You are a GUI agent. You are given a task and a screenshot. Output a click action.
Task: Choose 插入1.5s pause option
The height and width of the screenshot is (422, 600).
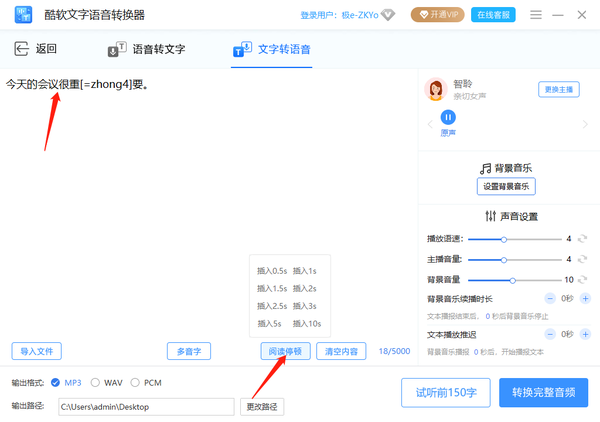pyautogui.click(x=272, y=288)
